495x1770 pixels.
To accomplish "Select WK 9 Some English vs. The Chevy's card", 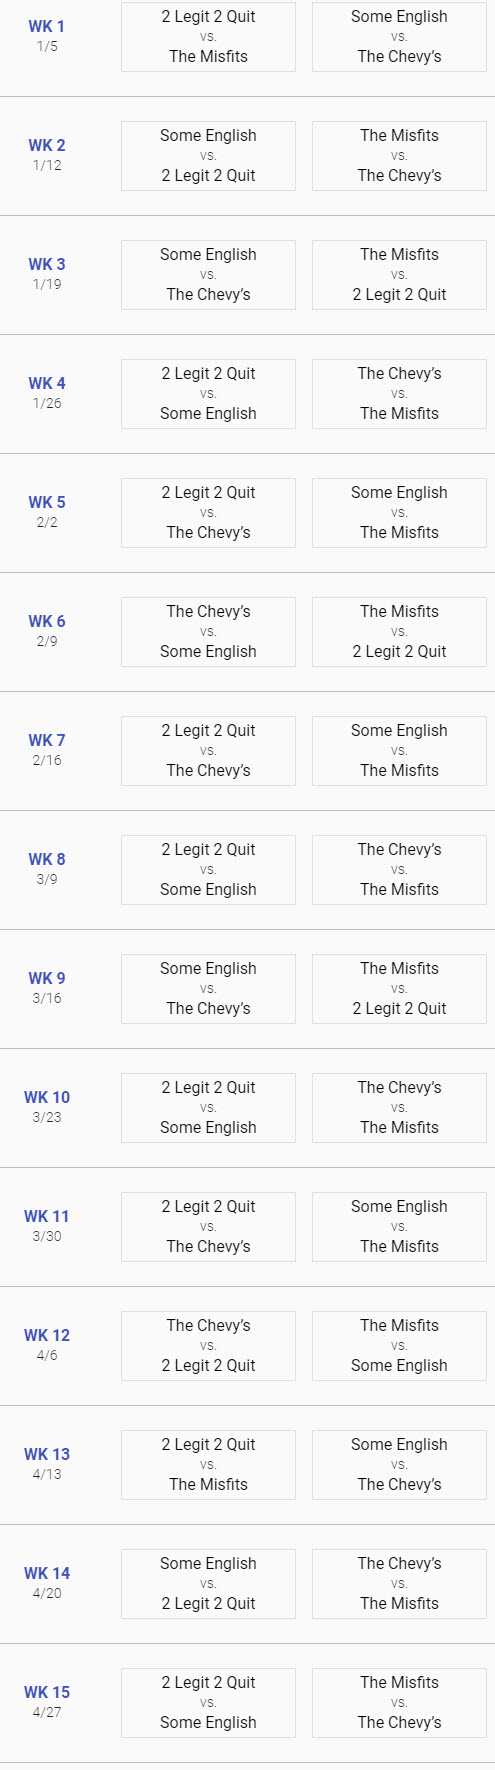I will click(x=208, y=989).
